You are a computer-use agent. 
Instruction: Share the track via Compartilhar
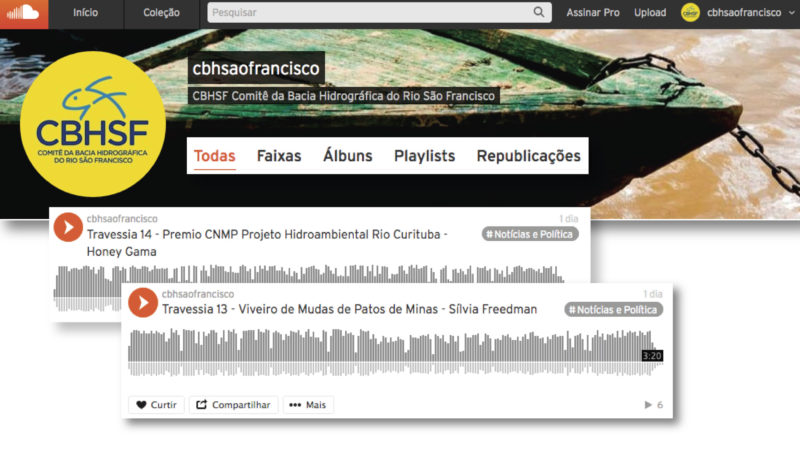point(233,405)
